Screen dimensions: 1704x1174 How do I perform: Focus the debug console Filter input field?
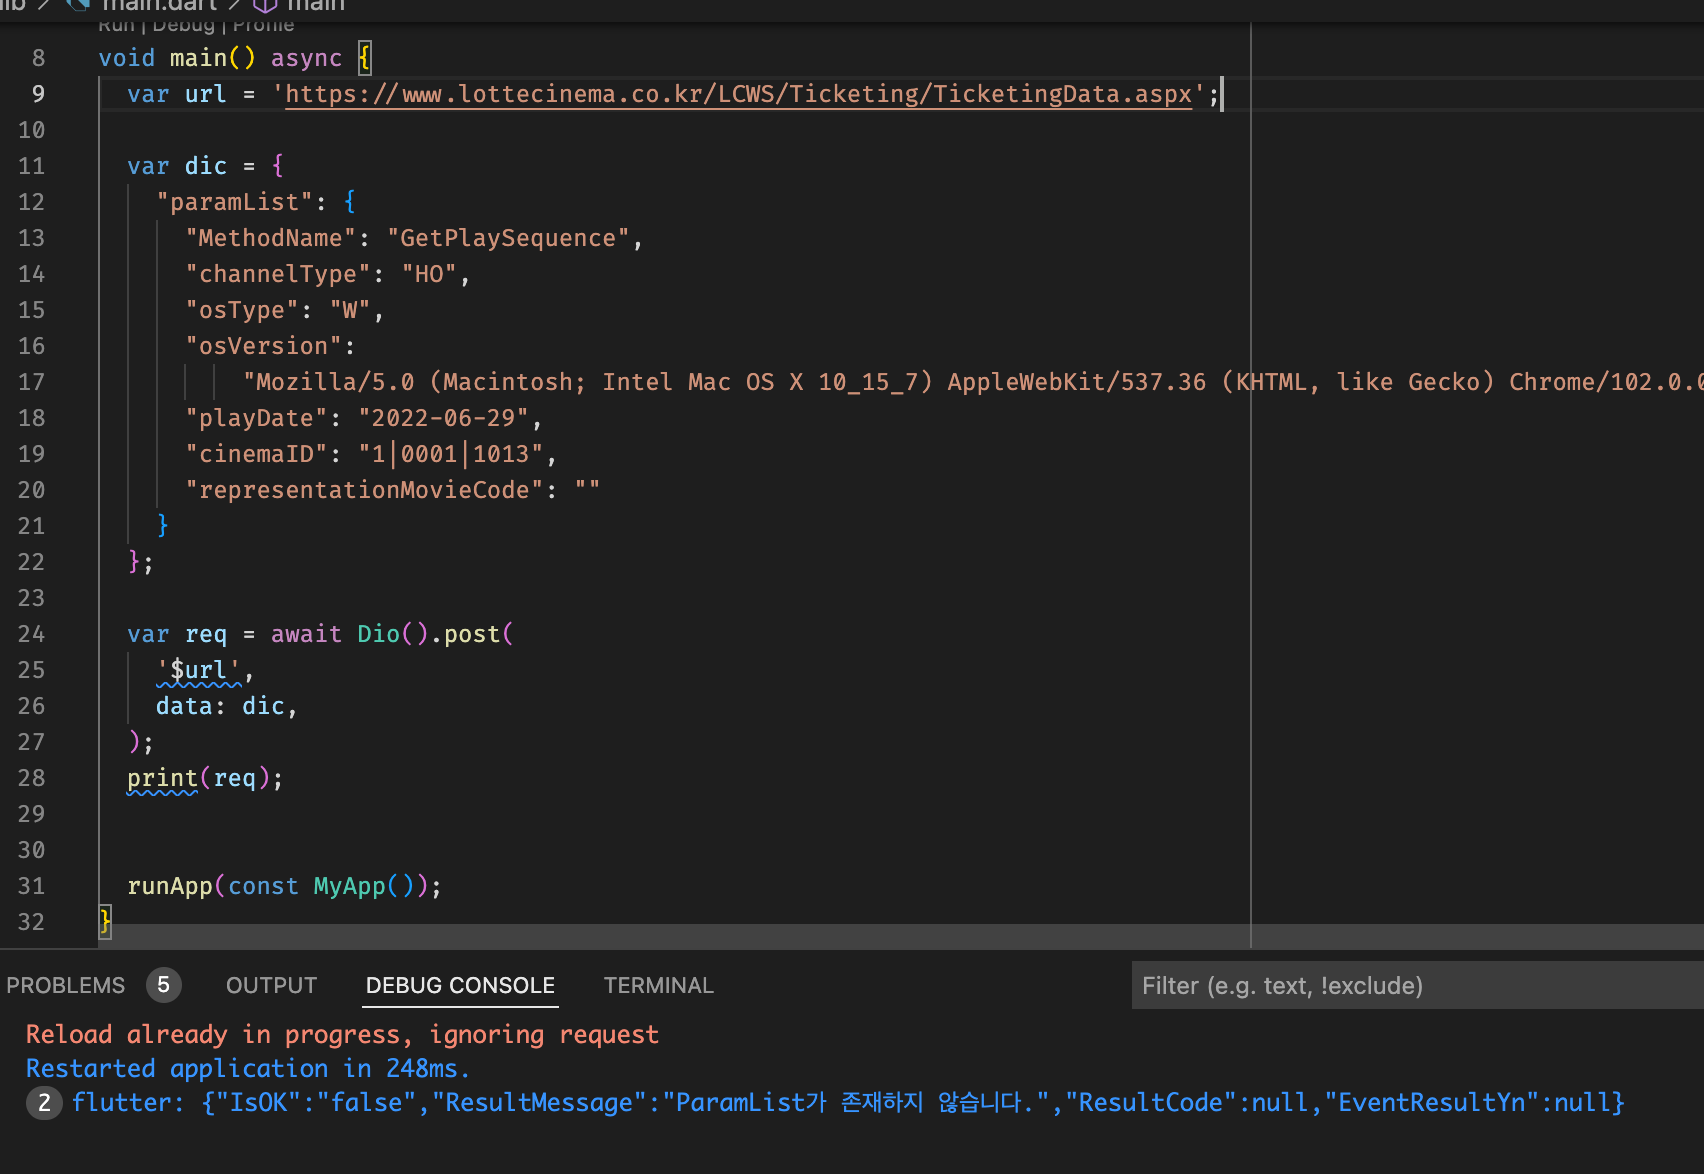(x=1417, y=986)
